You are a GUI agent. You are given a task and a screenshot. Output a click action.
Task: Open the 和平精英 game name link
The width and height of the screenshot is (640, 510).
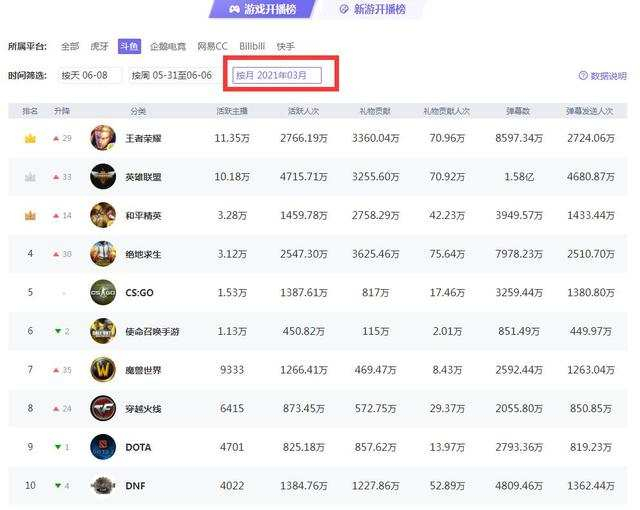(x=143, y=215)
